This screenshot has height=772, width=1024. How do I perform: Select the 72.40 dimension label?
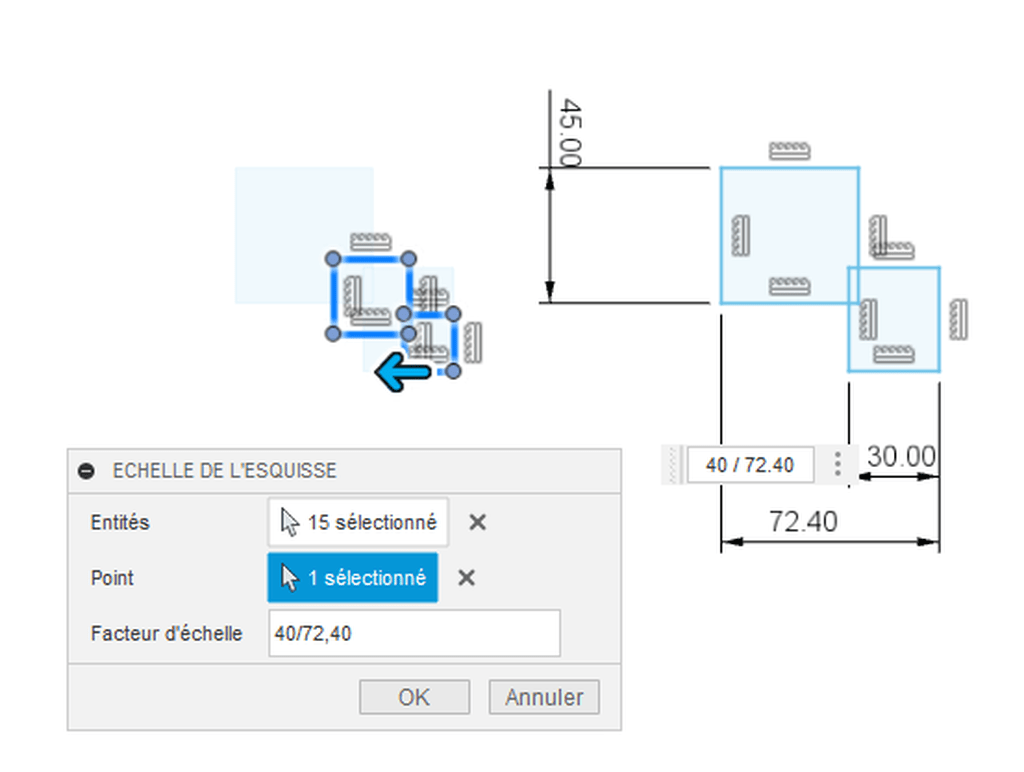click(x=803, y=522)
